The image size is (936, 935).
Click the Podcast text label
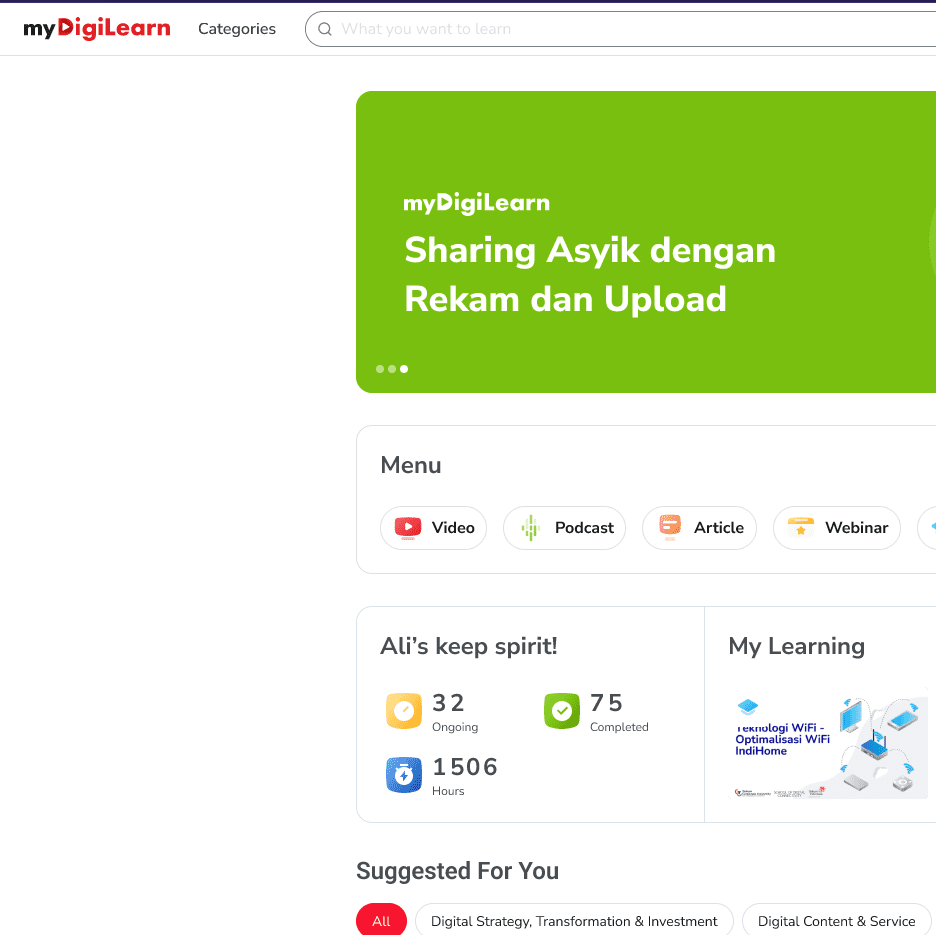(x=584, y=528)
